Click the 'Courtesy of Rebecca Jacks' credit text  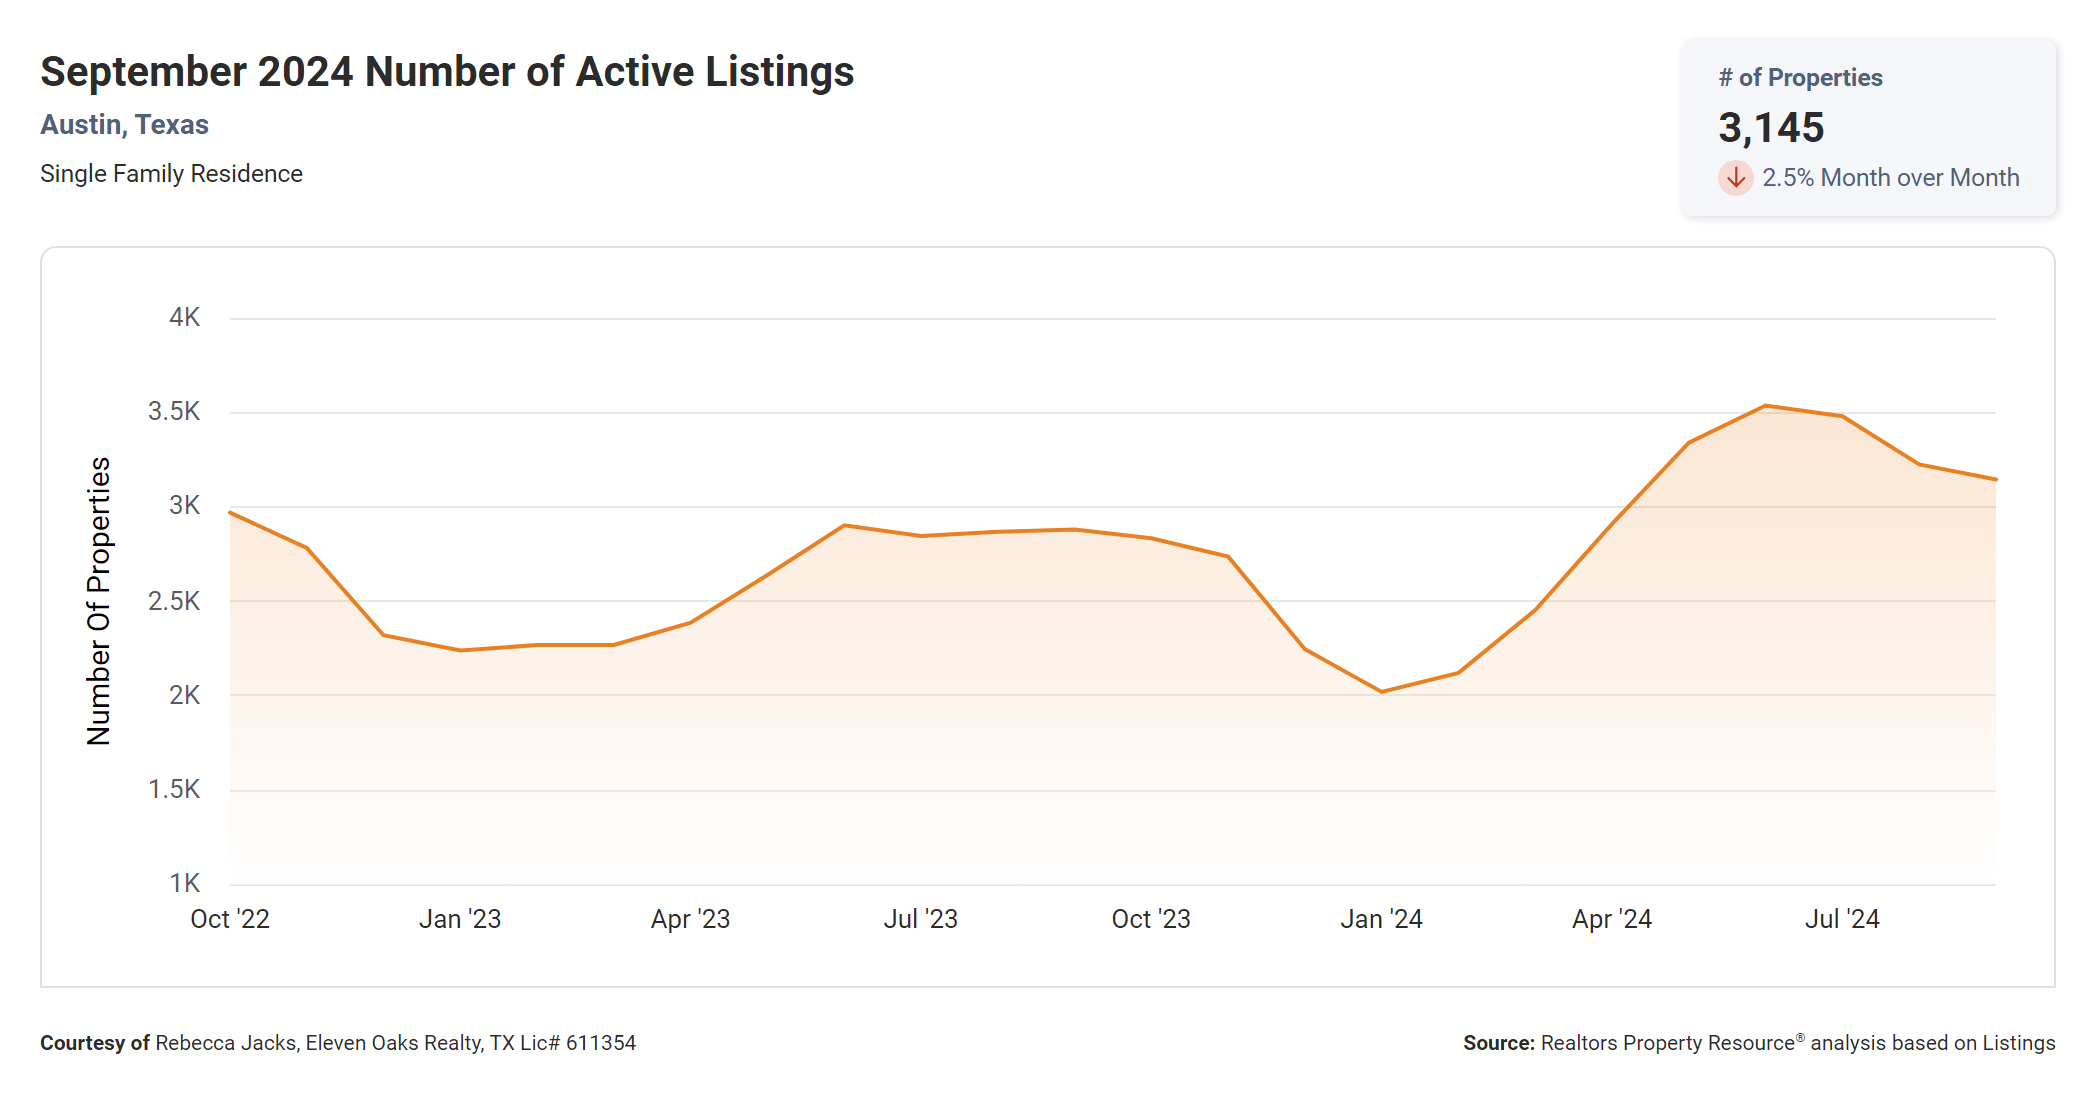(338, 1043)
